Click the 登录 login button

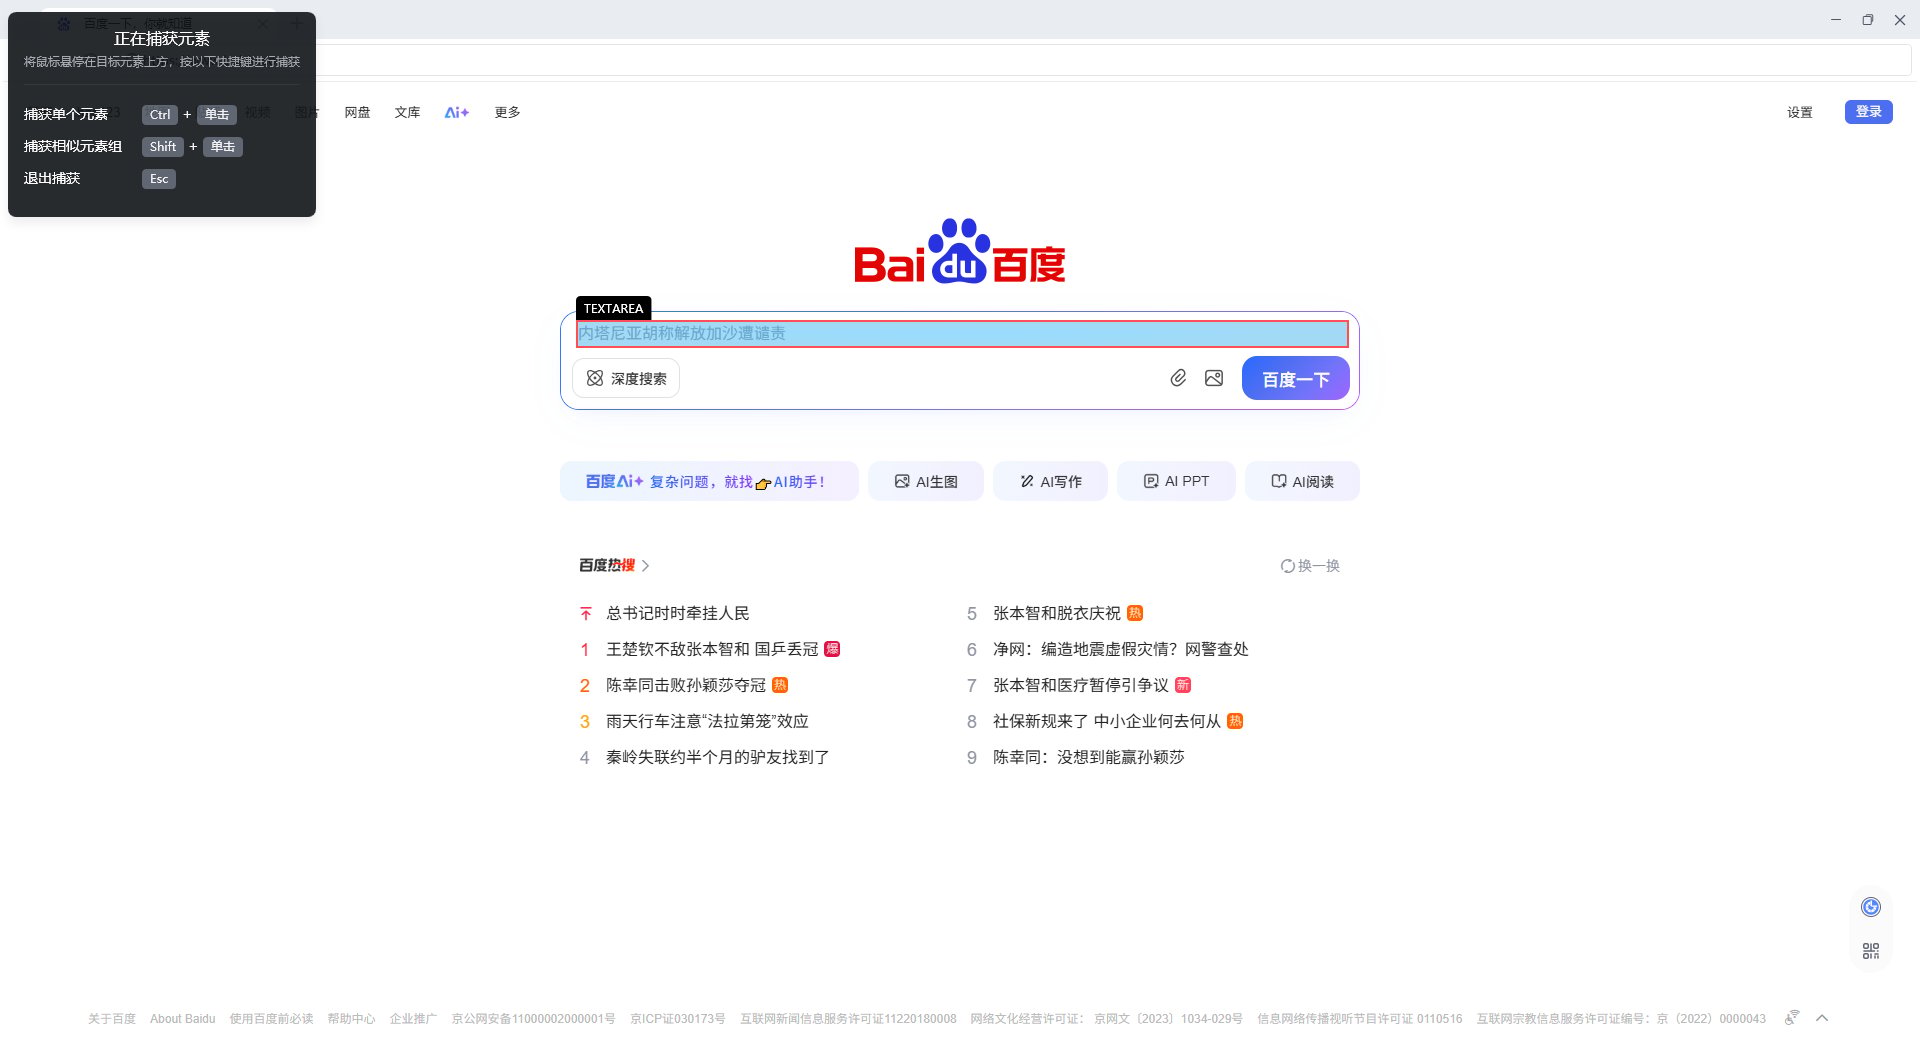pyautogui.click(x=1868, y=112)
